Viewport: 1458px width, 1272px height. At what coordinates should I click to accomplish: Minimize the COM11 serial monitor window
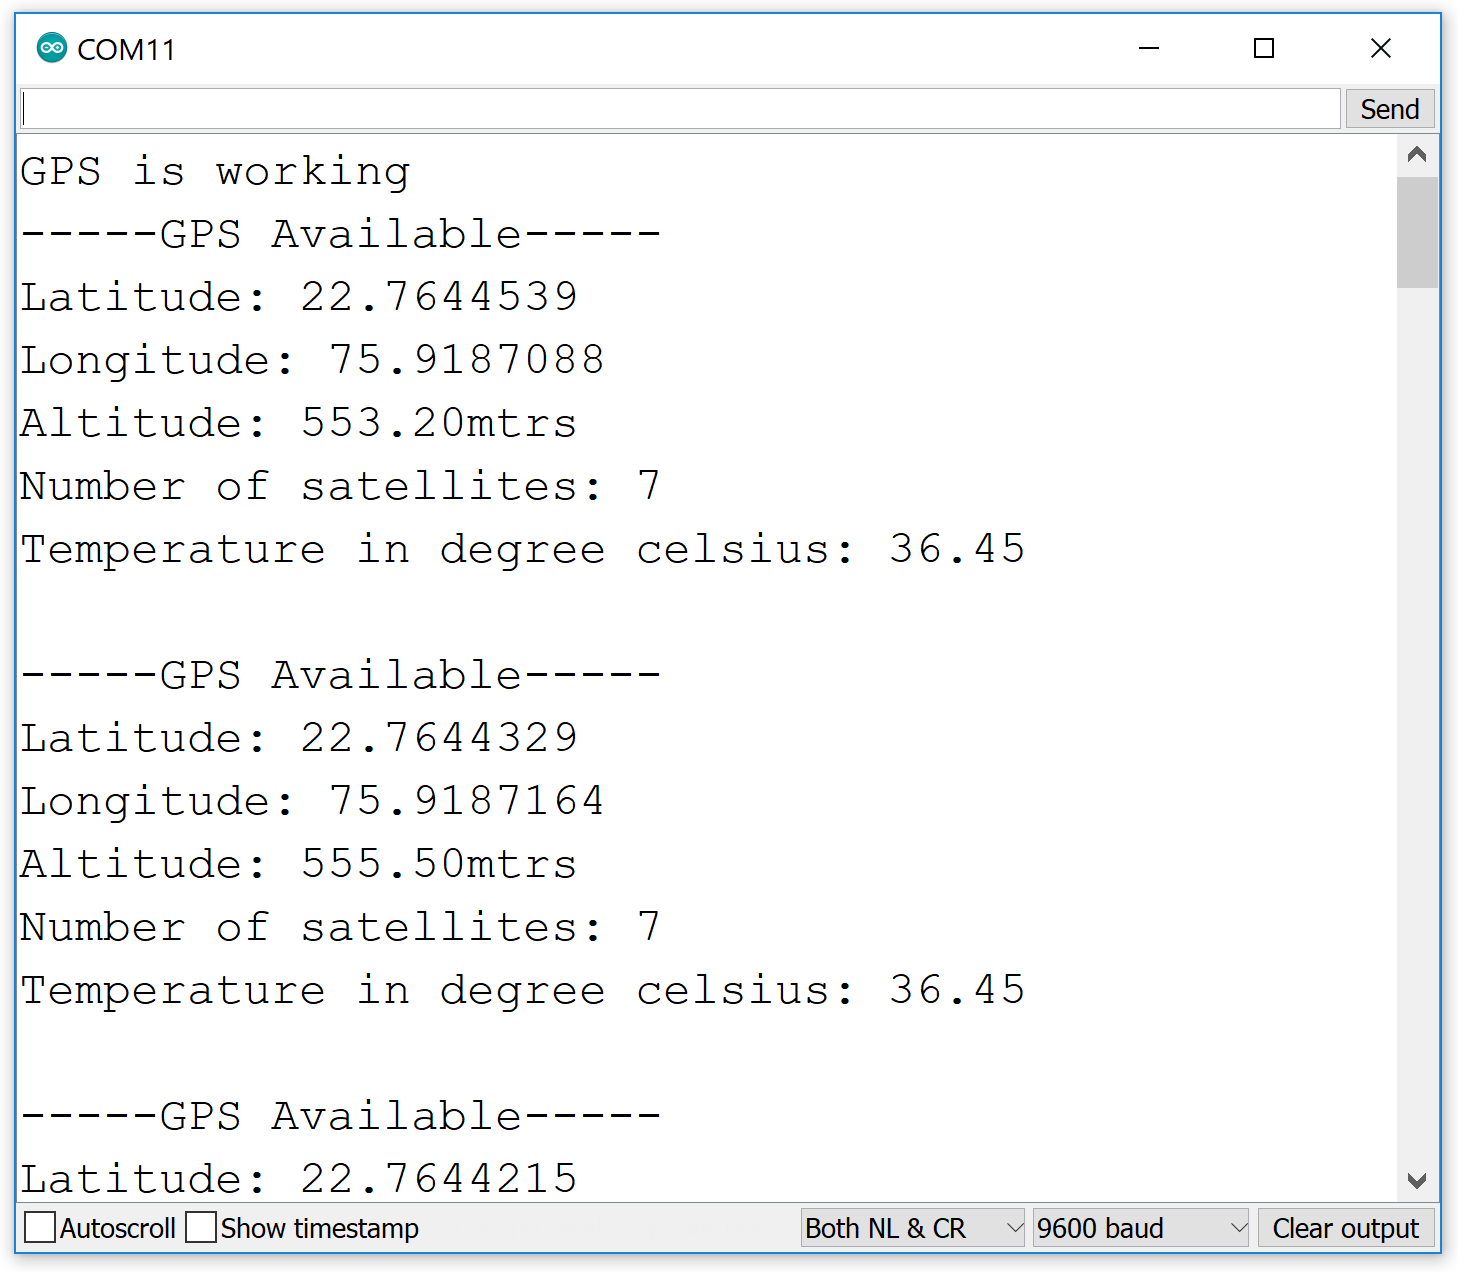[x=1149, y=48]
